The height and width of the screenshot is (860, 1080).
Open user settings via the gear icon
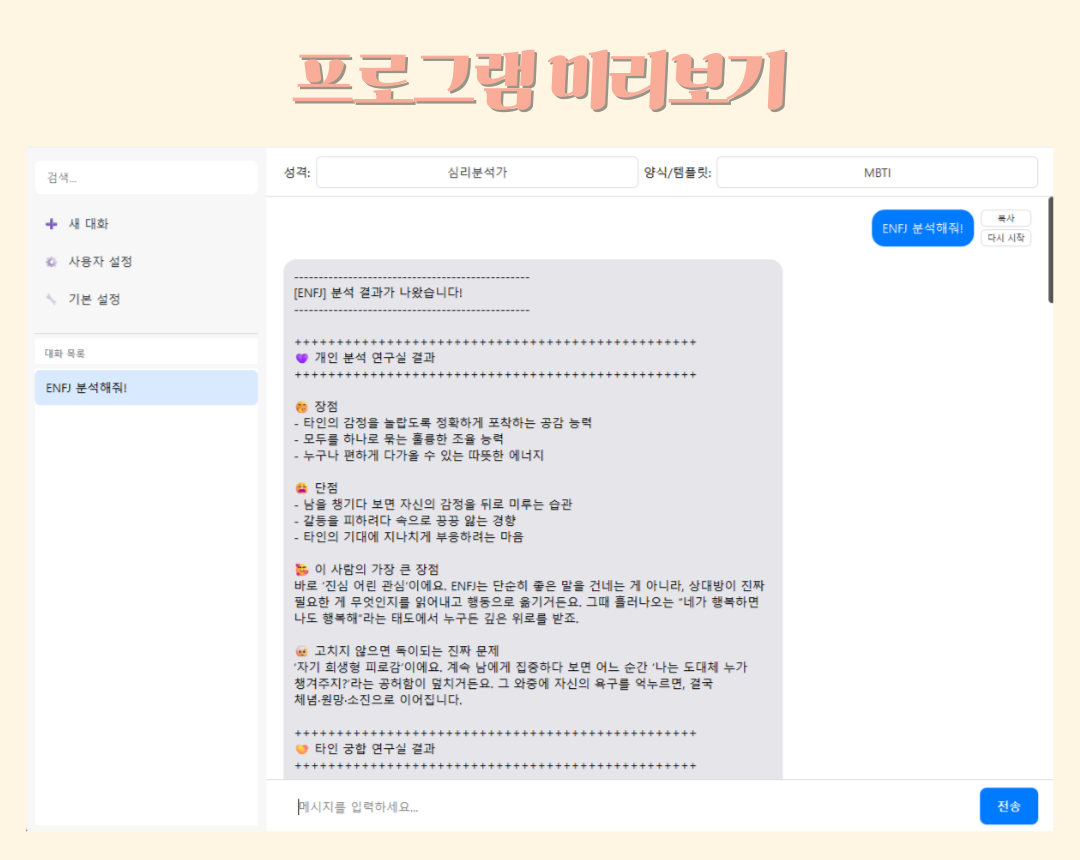[x=51, y=261]
